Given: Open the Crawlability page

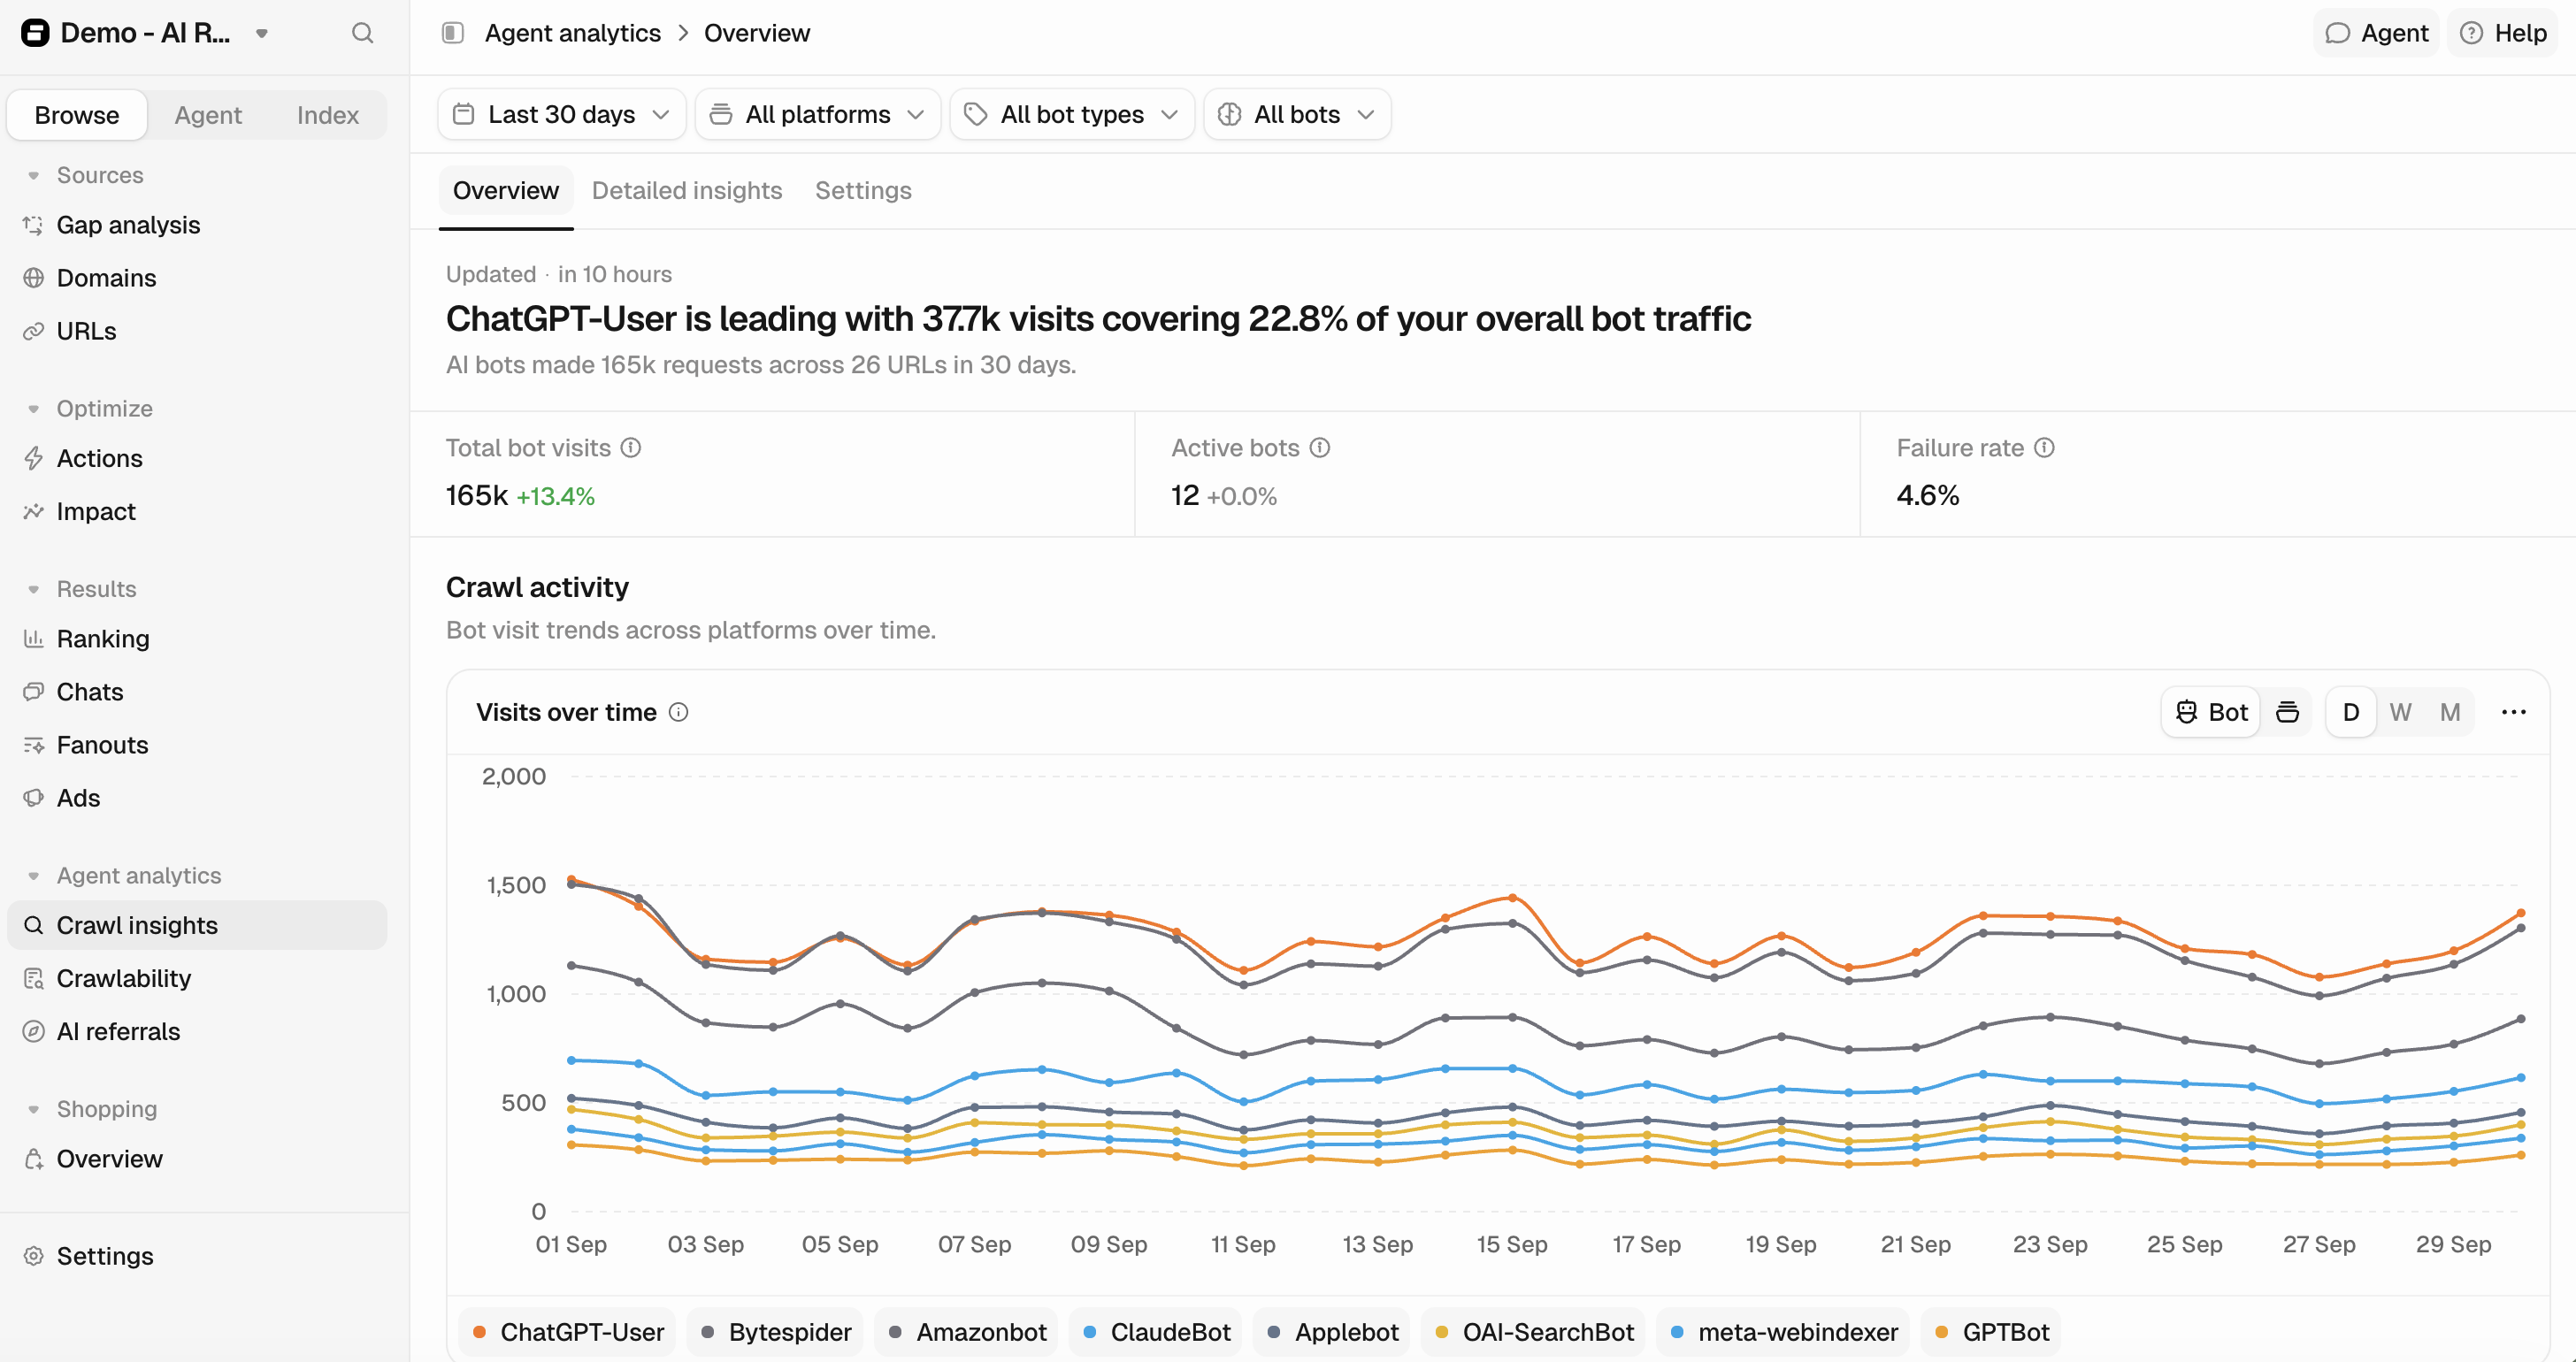Looking at the screenshot, I should pos(123,978).
